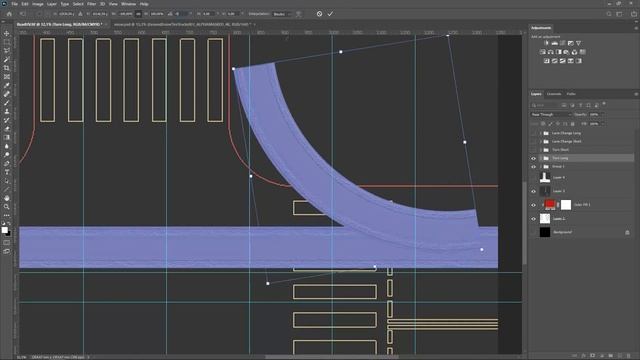Select the Pen tool

(7, 163)
